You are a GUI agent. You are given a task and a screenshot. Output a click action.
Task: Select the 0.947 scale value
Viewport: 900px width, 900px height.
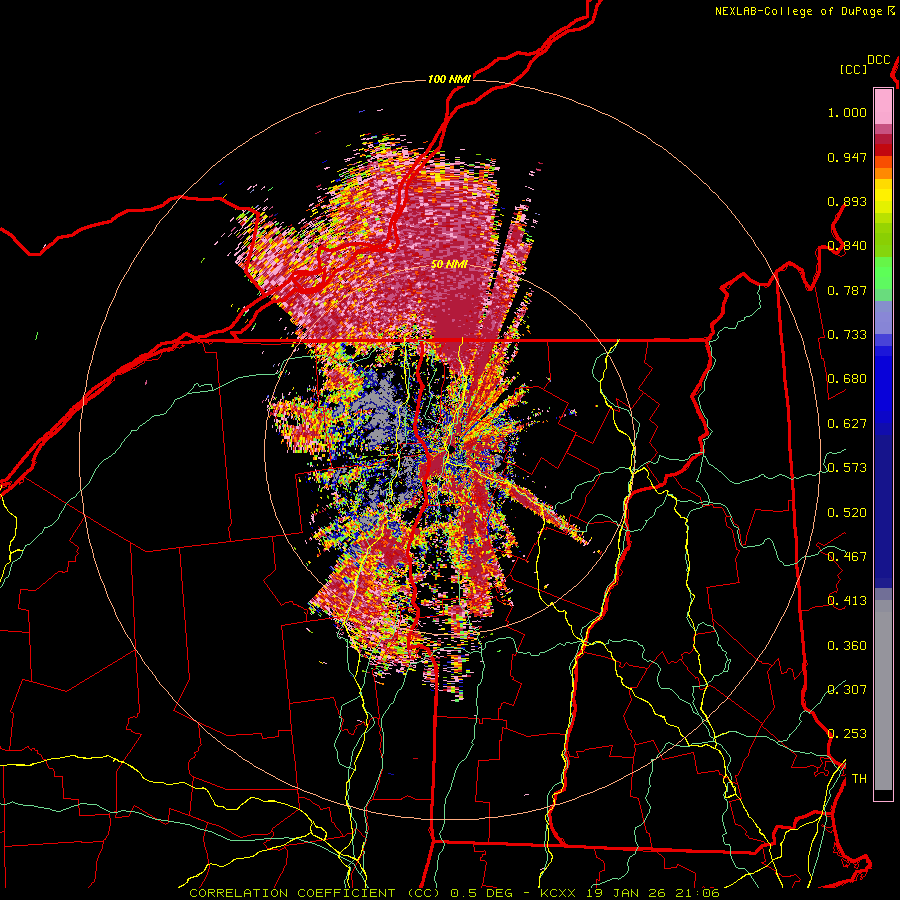pyautogui.click(x=847, y=157)
